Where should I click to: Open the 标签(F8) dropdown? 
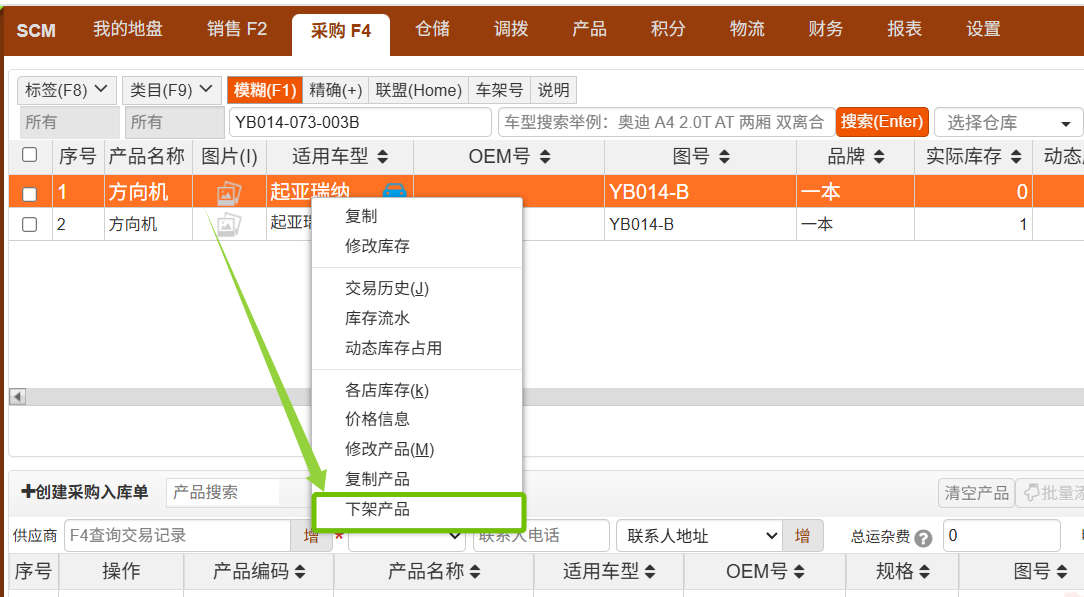coord(67,90)
